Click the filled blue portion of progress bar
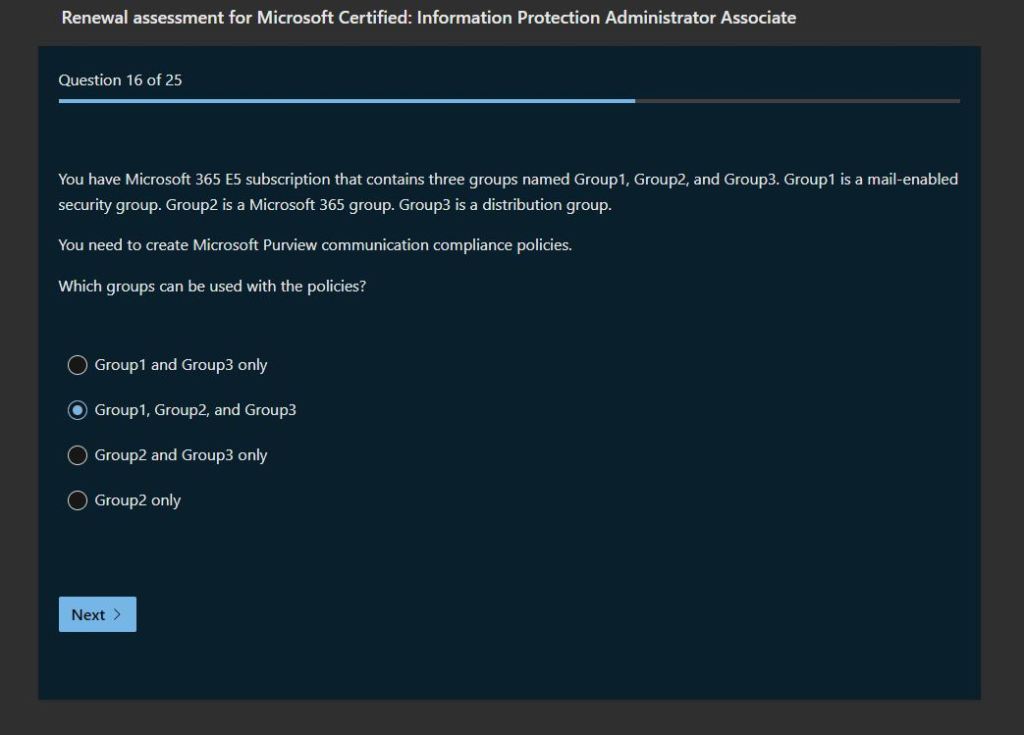1024x735 pixels. 346,101
